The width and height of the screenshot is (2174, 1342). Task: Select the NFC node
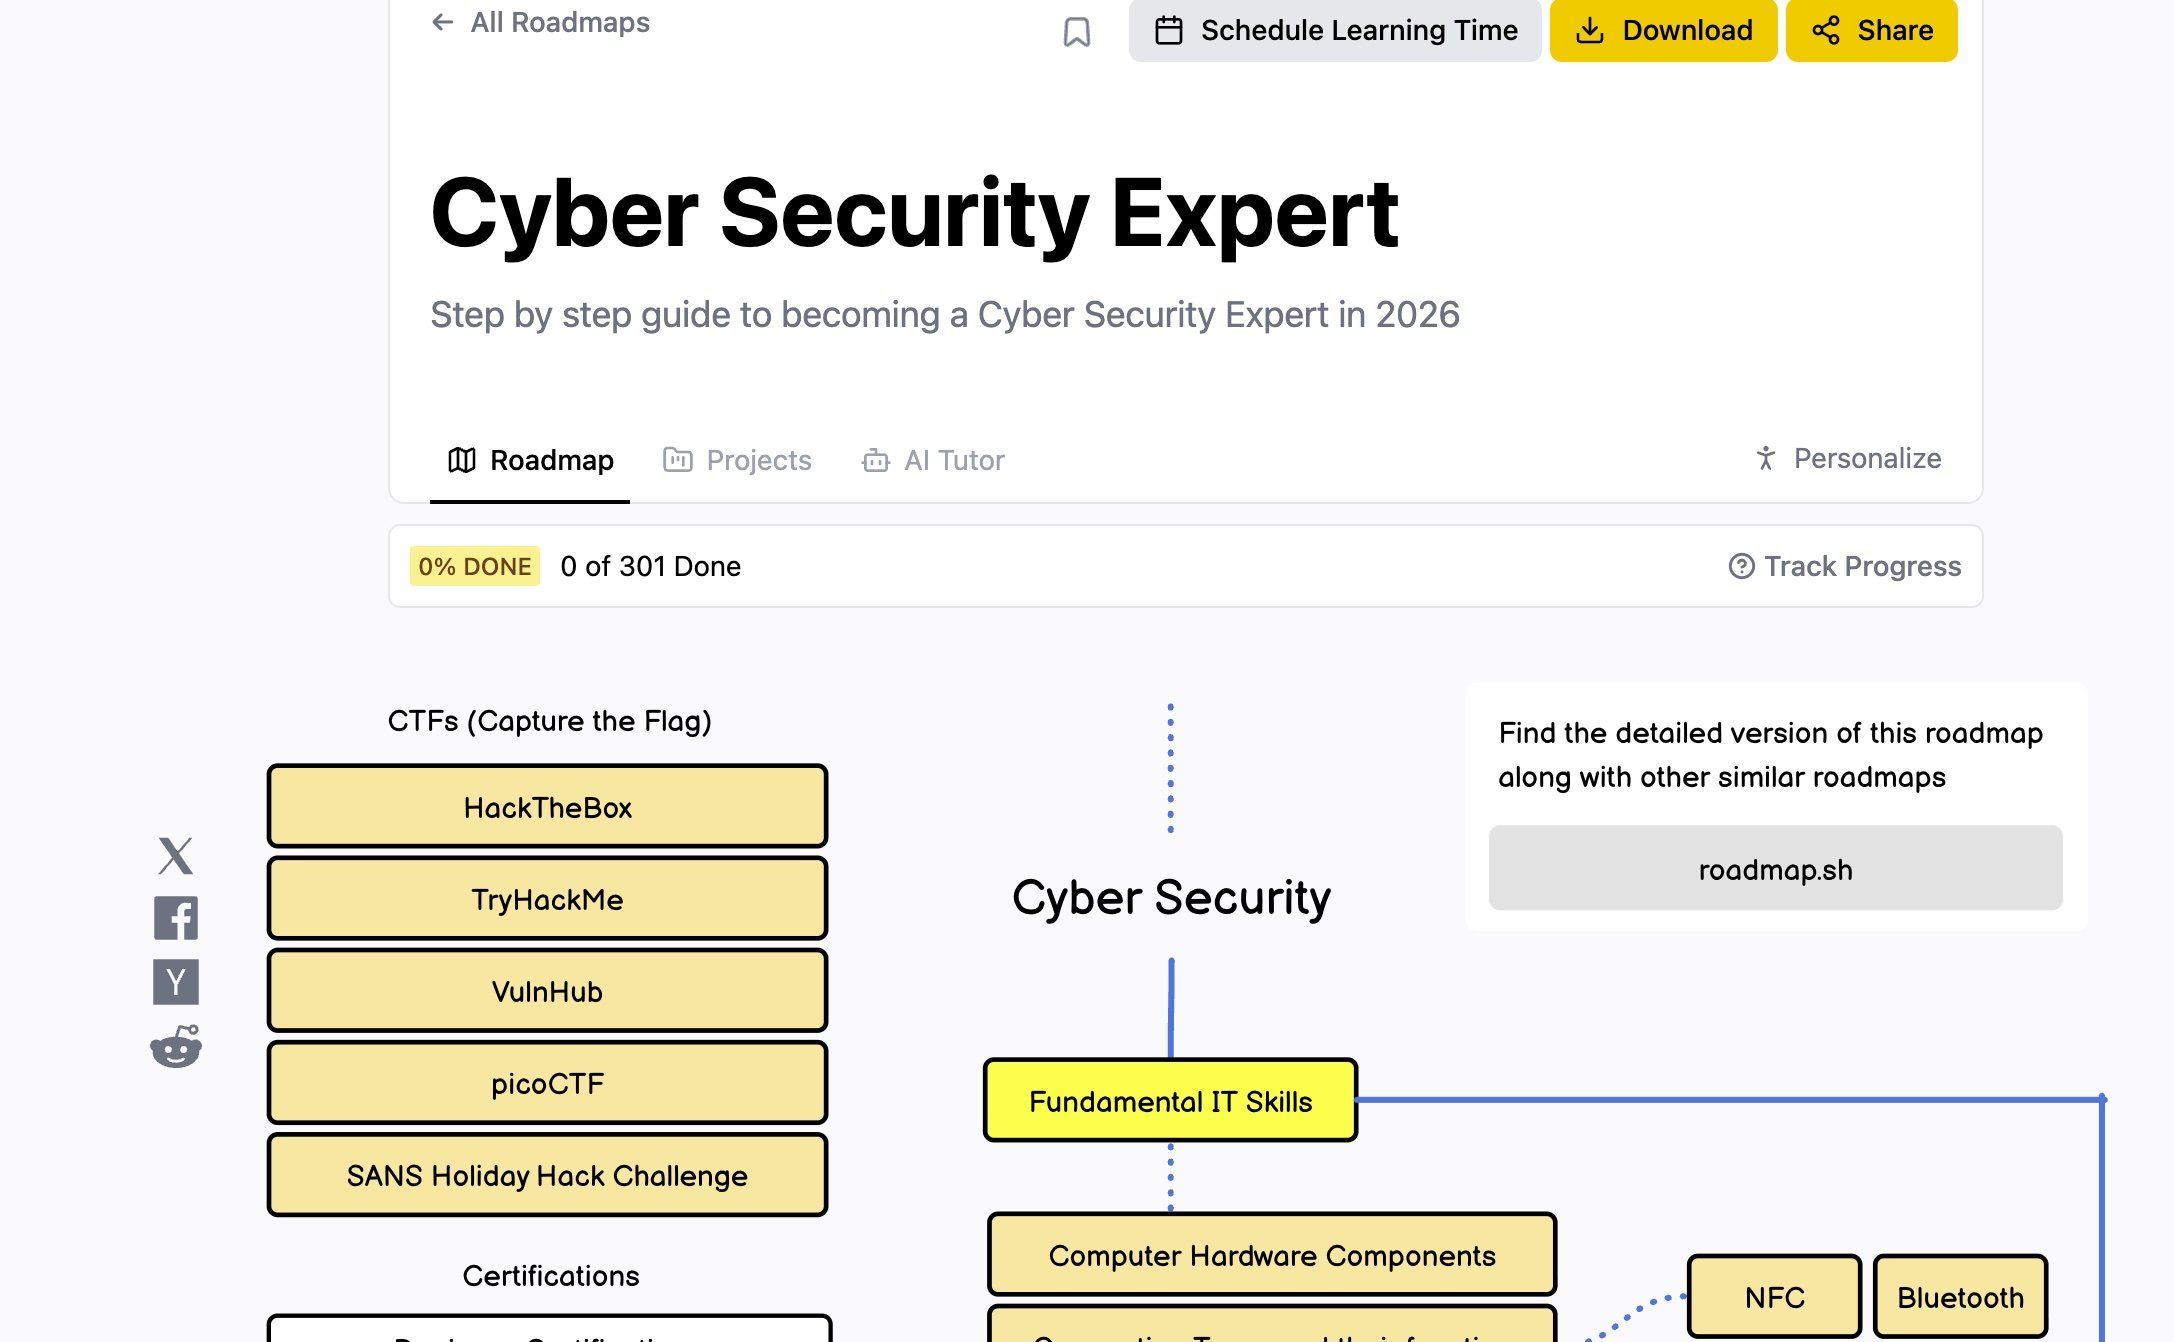click(1774, 1297)
